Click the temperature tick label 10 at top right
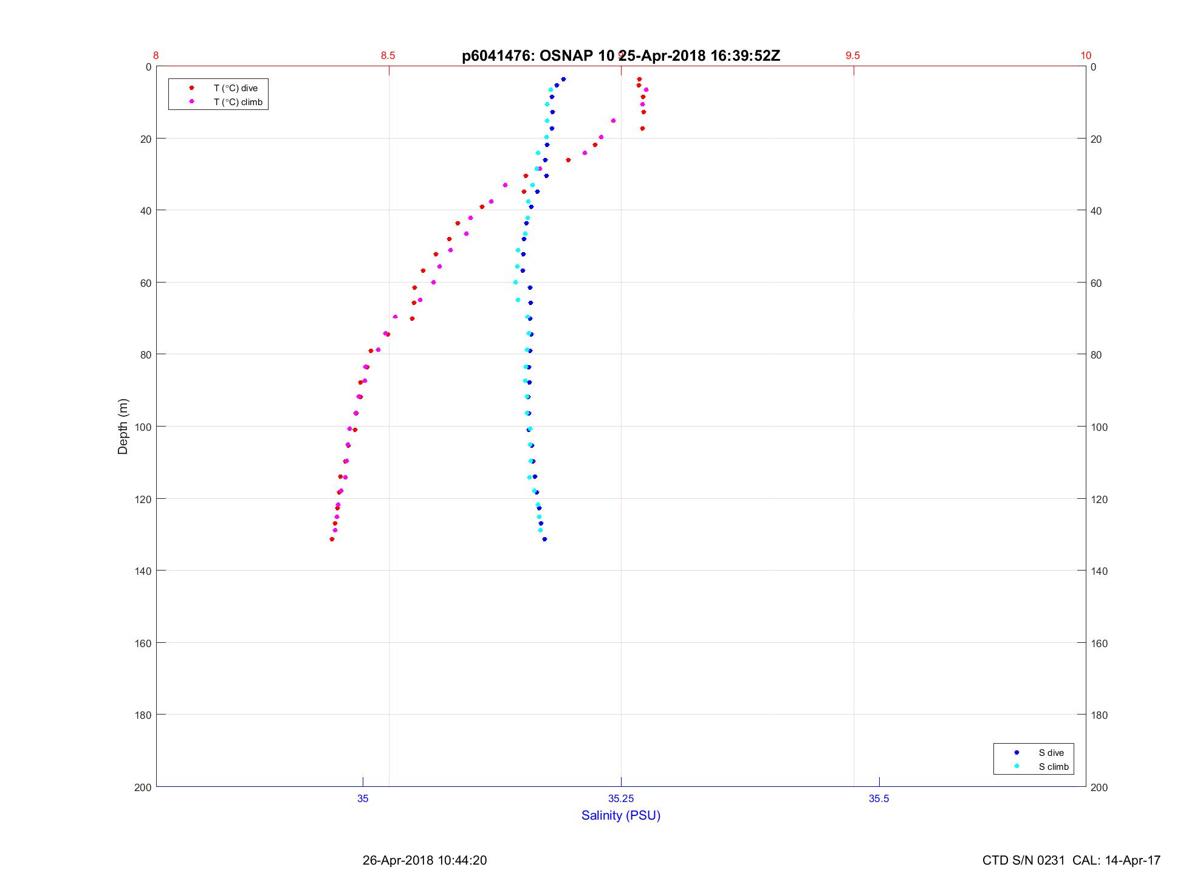 1086,56
